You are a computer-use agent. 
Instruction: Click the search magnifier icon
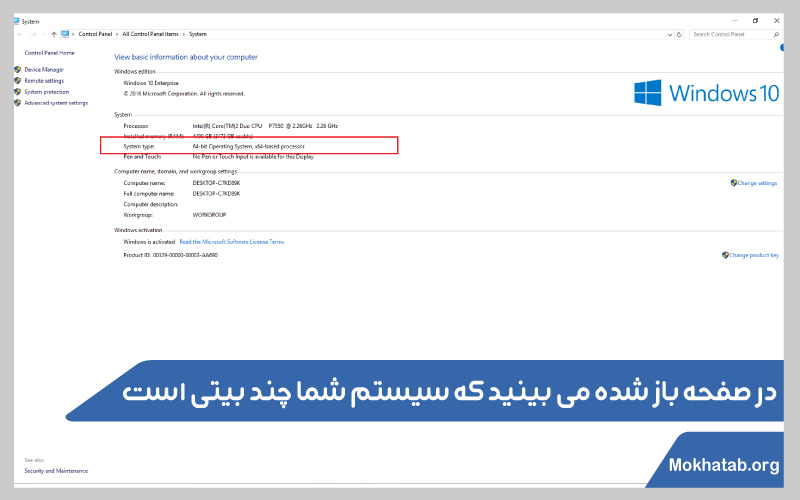pos(776,34)
